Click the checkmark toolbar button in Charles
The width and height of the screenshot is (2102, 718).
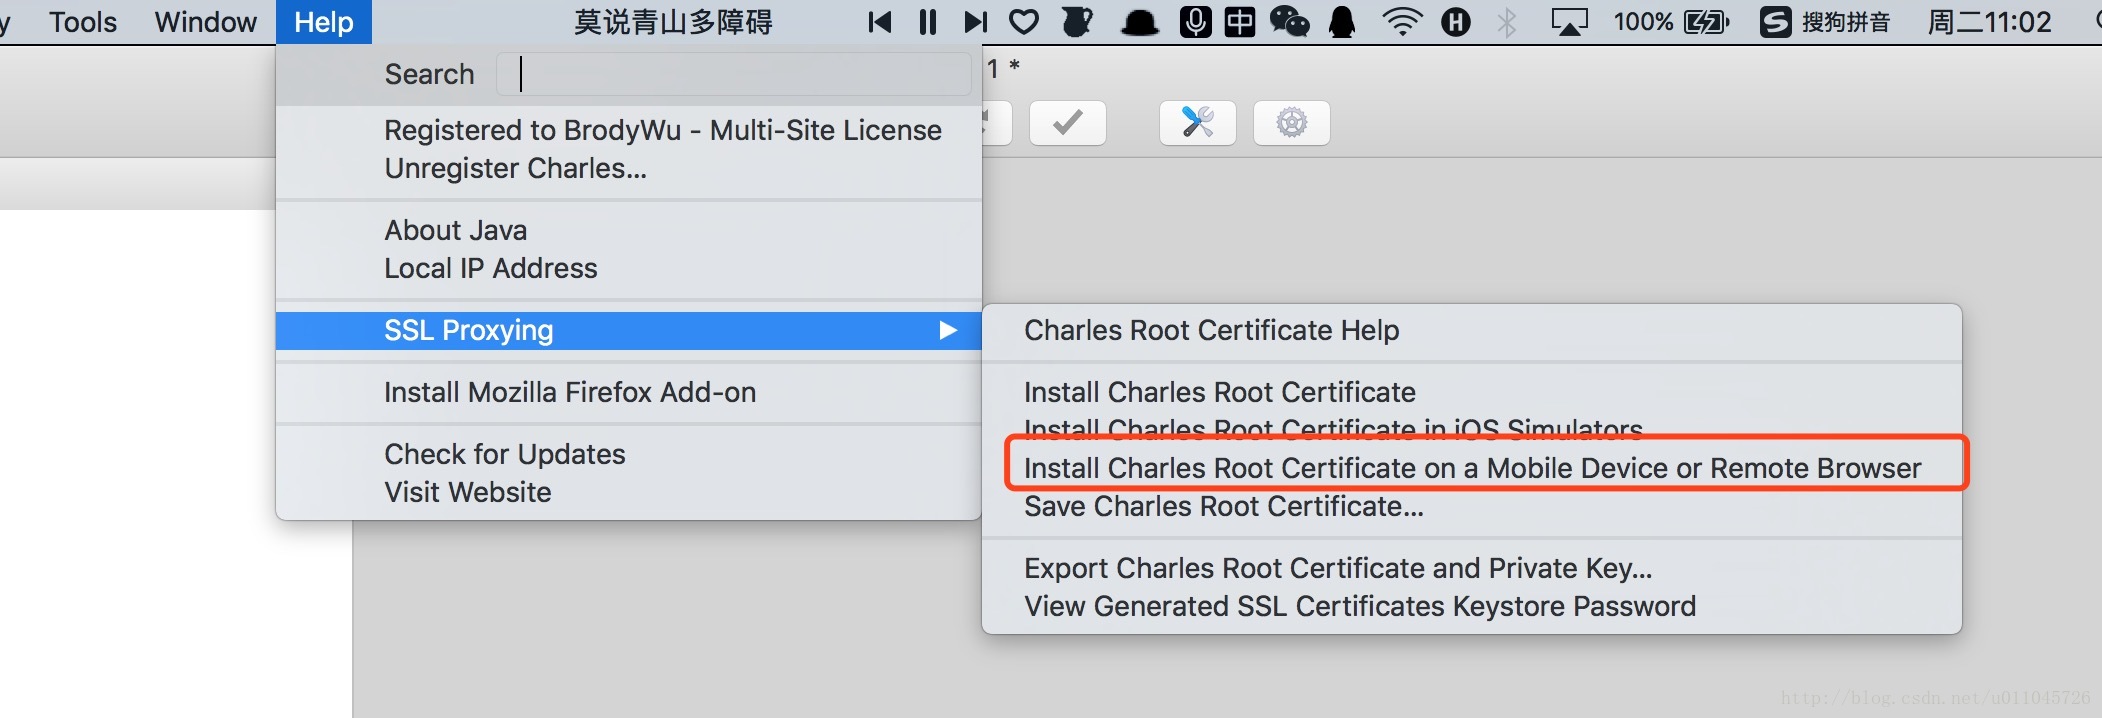coord(1068,123)
